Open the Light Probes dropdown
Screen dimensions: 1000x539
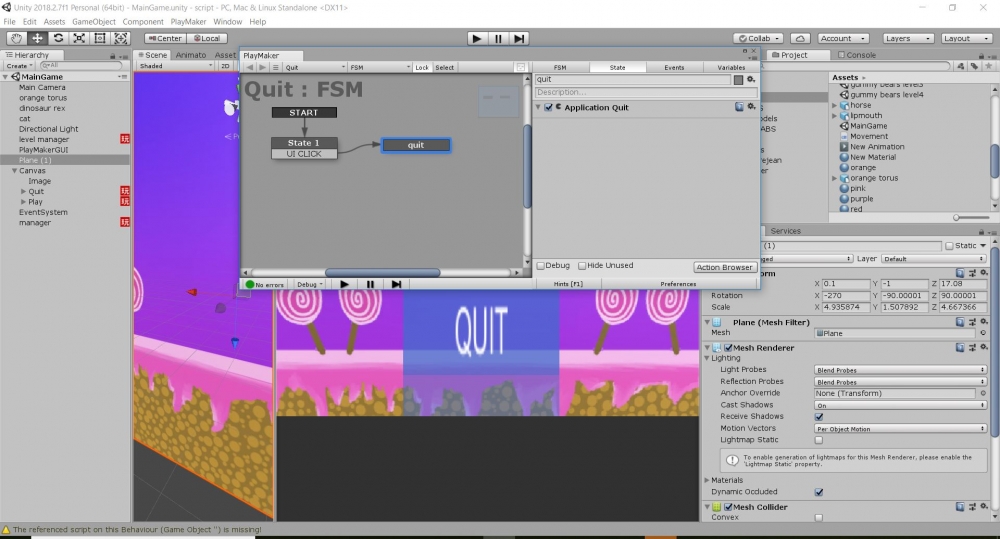pos(900,370)
